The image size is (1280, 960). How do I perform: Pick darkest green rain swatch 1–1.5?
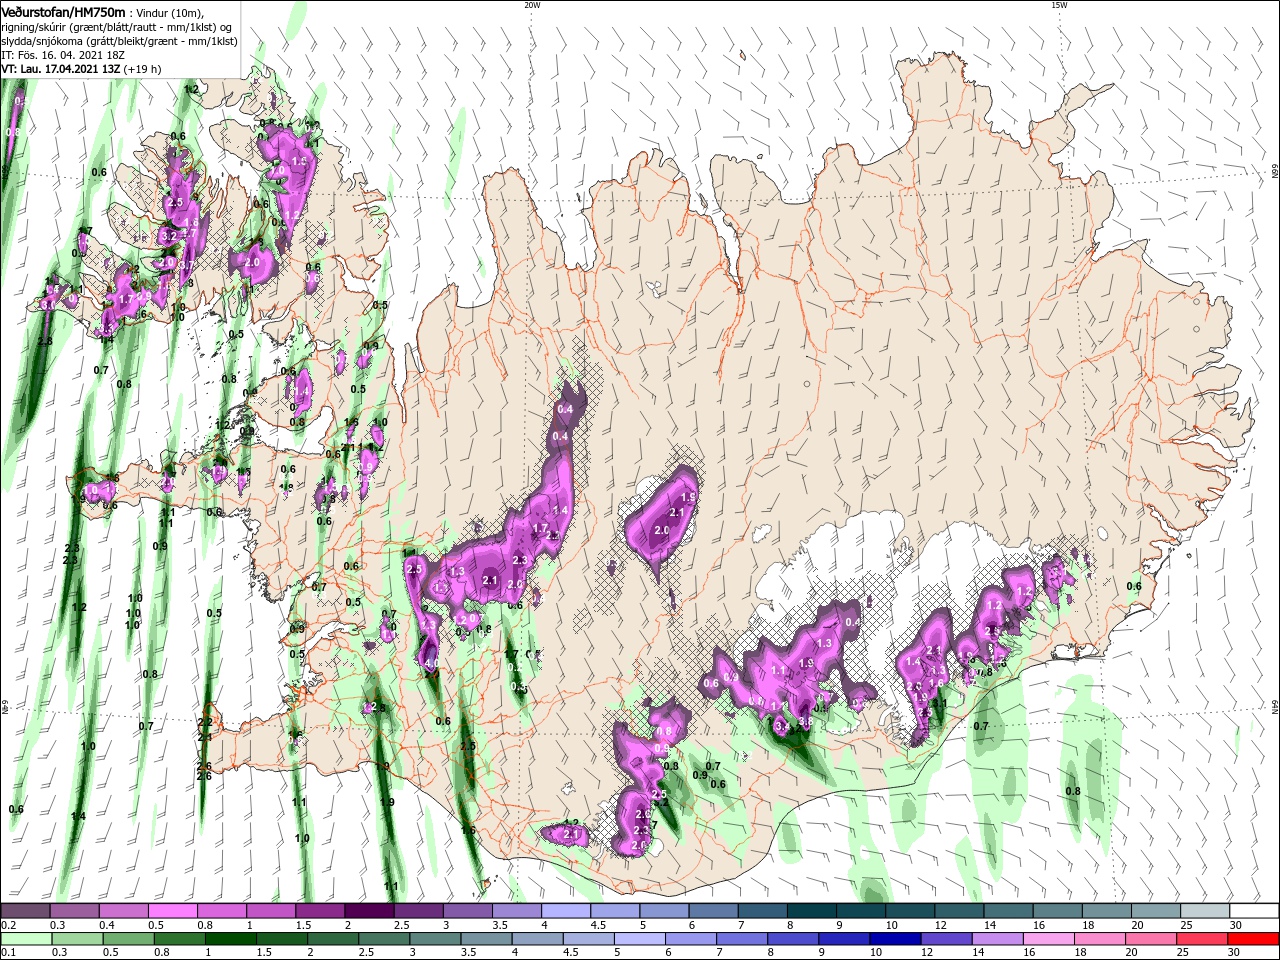pos(231,938)
